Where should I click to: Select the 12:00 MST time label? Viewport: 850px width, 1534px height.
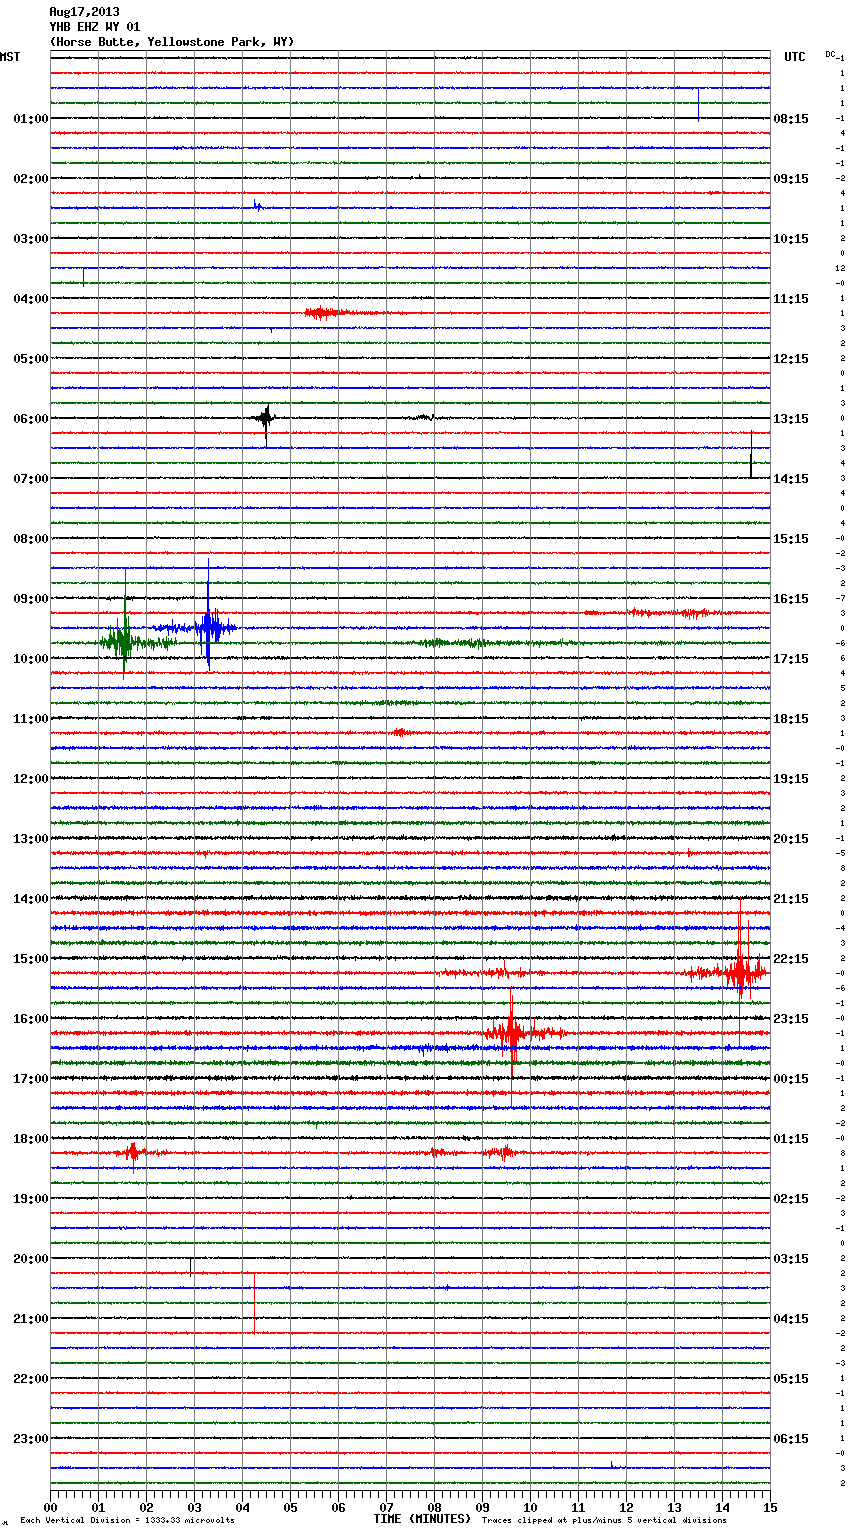pyautogui.click(x=31, y=779)
